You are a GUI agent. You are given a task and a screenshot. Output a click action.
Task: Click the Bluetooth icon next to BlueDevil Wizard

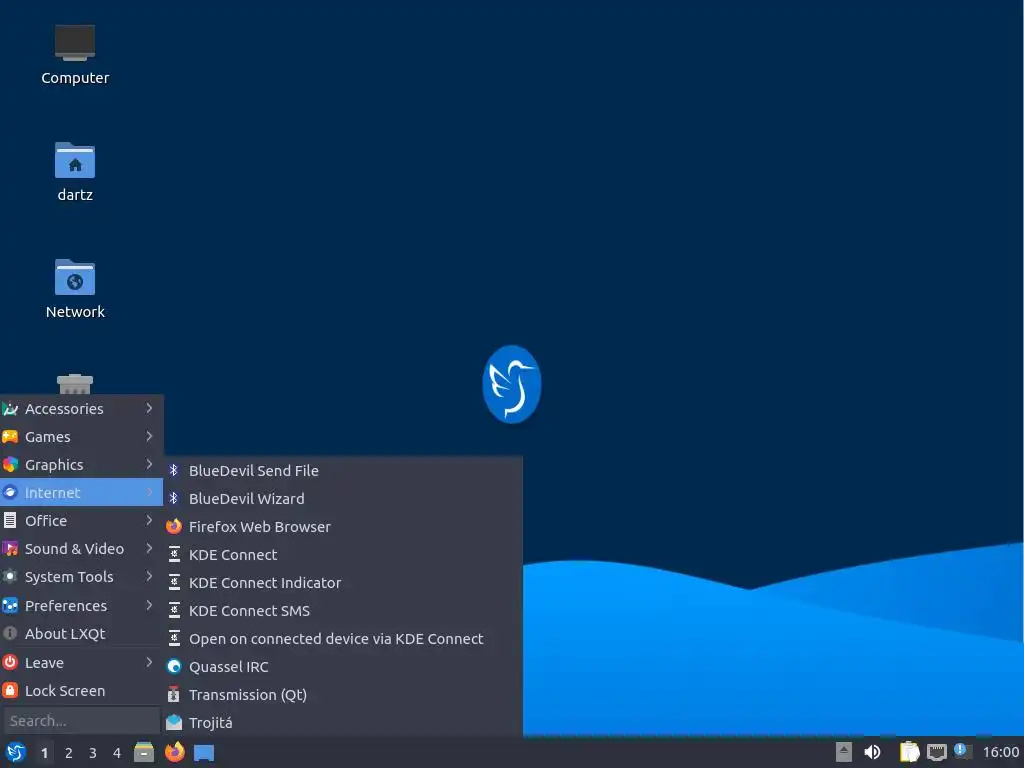[174, 498]
